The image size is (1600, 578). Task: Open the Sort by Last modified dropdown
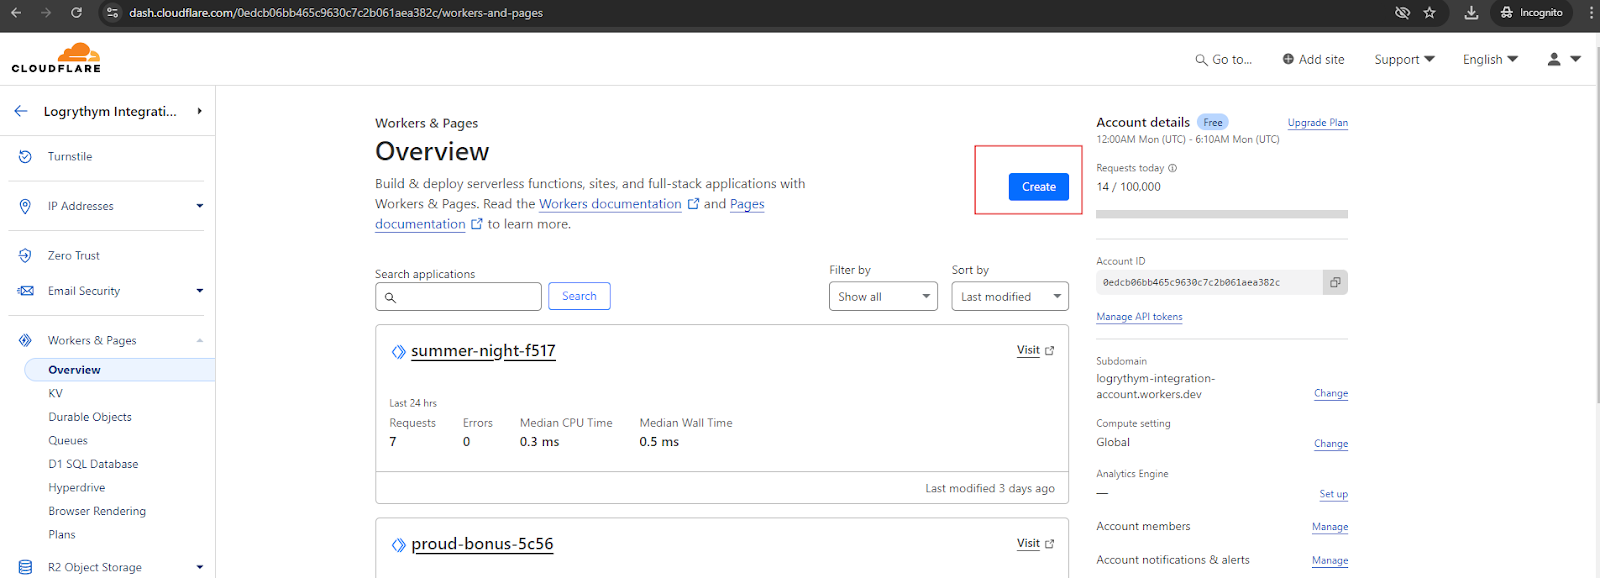click(x=1009, y=297)
